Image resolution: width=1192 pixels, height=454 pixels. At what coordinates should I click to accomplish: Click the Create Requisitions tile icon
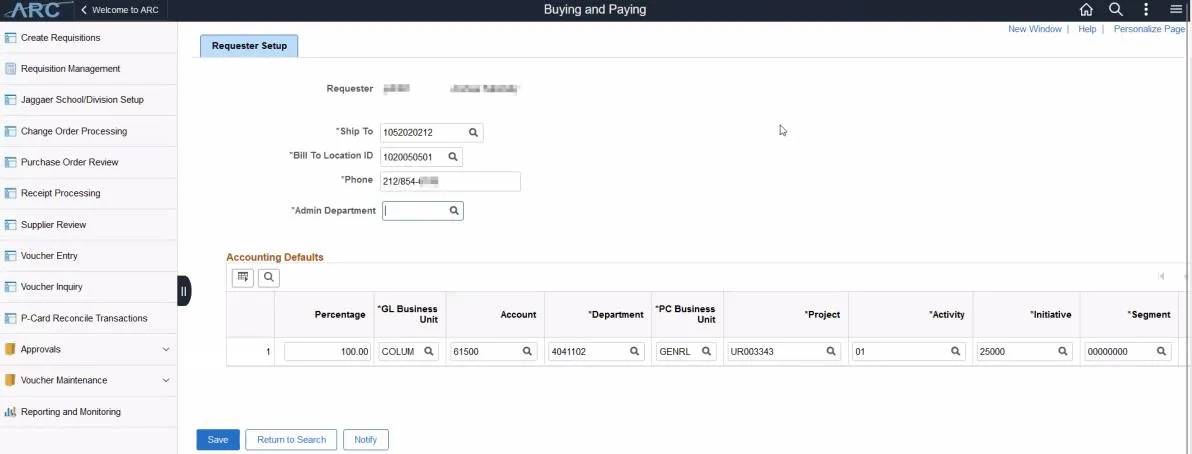click(x=11, y=38)
